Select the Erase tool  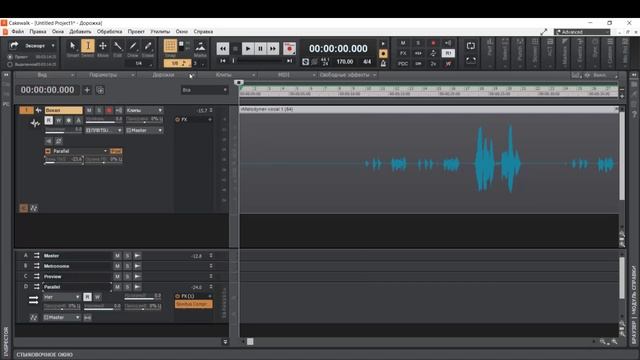[x=148, y=47]
